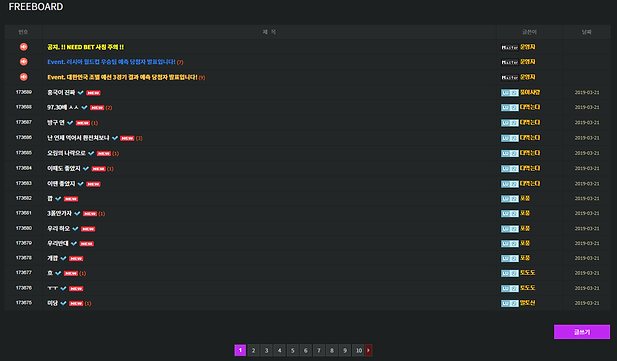617x361 pixels.
Task: Click the author name in row 173675
Action: tap(527, 303)
